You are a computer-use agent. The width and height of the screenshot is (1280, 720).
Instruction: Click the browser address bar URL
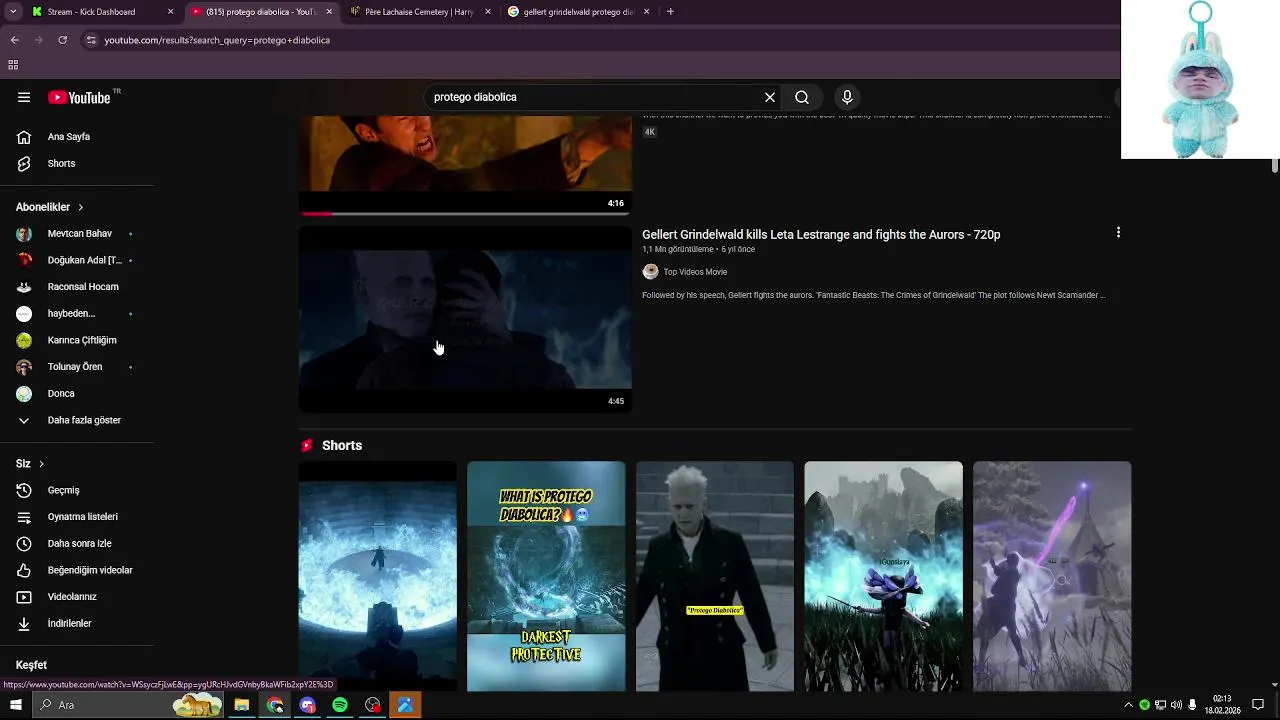point(217,40)
